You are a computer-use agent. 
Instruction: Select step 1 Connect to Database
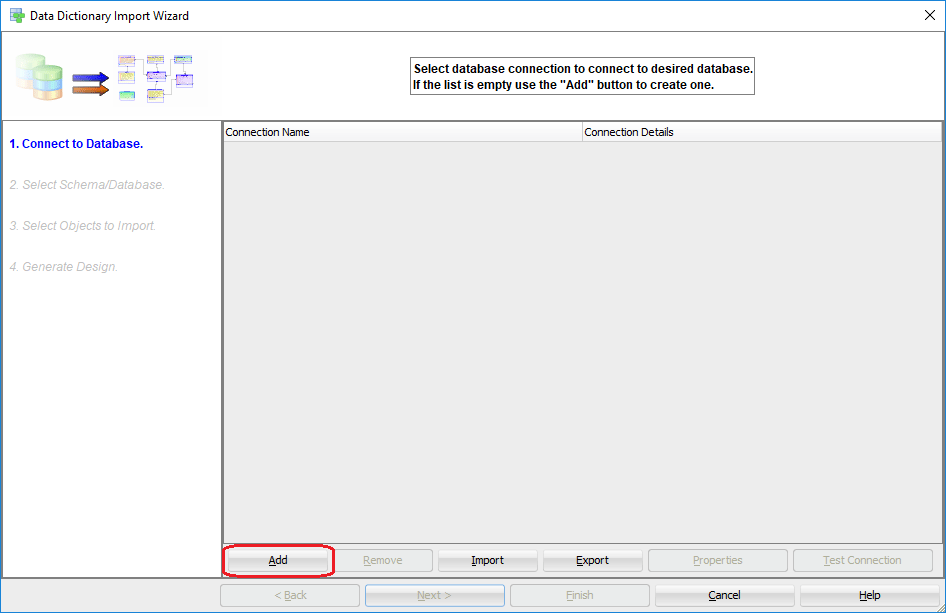point(77,143)
